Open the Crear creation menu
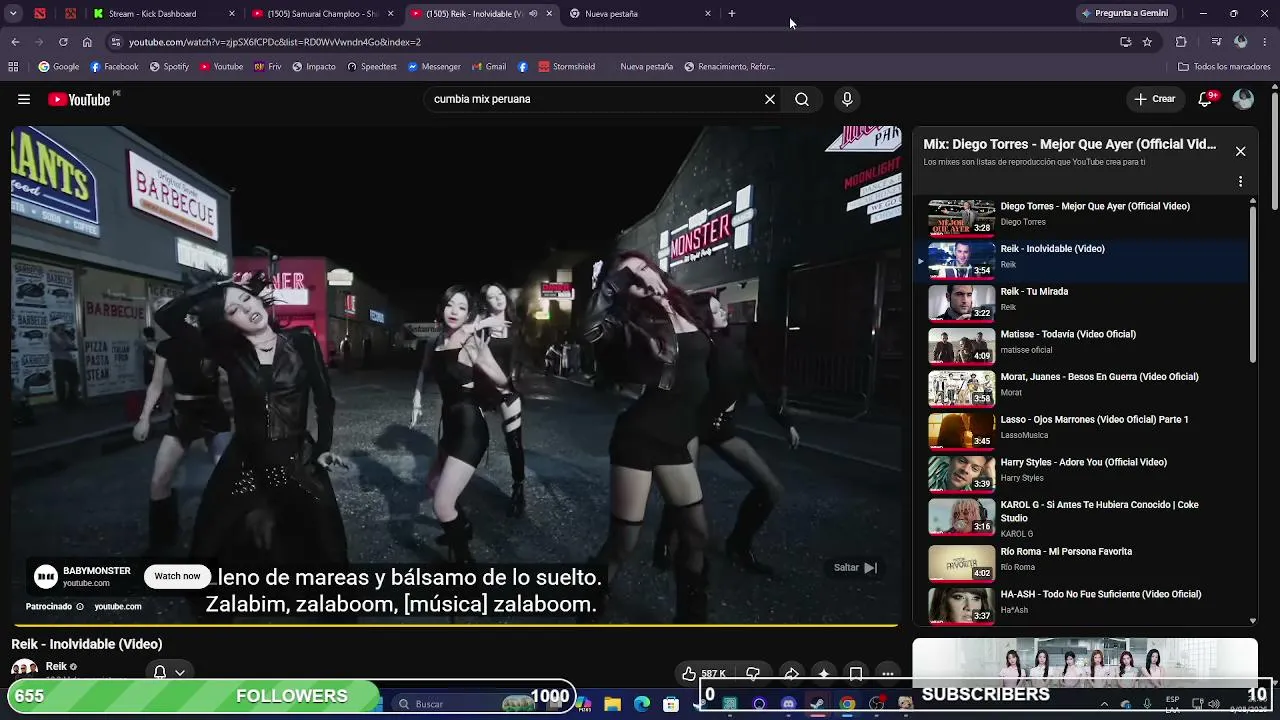1280x720 pixels. point(1154,99)
